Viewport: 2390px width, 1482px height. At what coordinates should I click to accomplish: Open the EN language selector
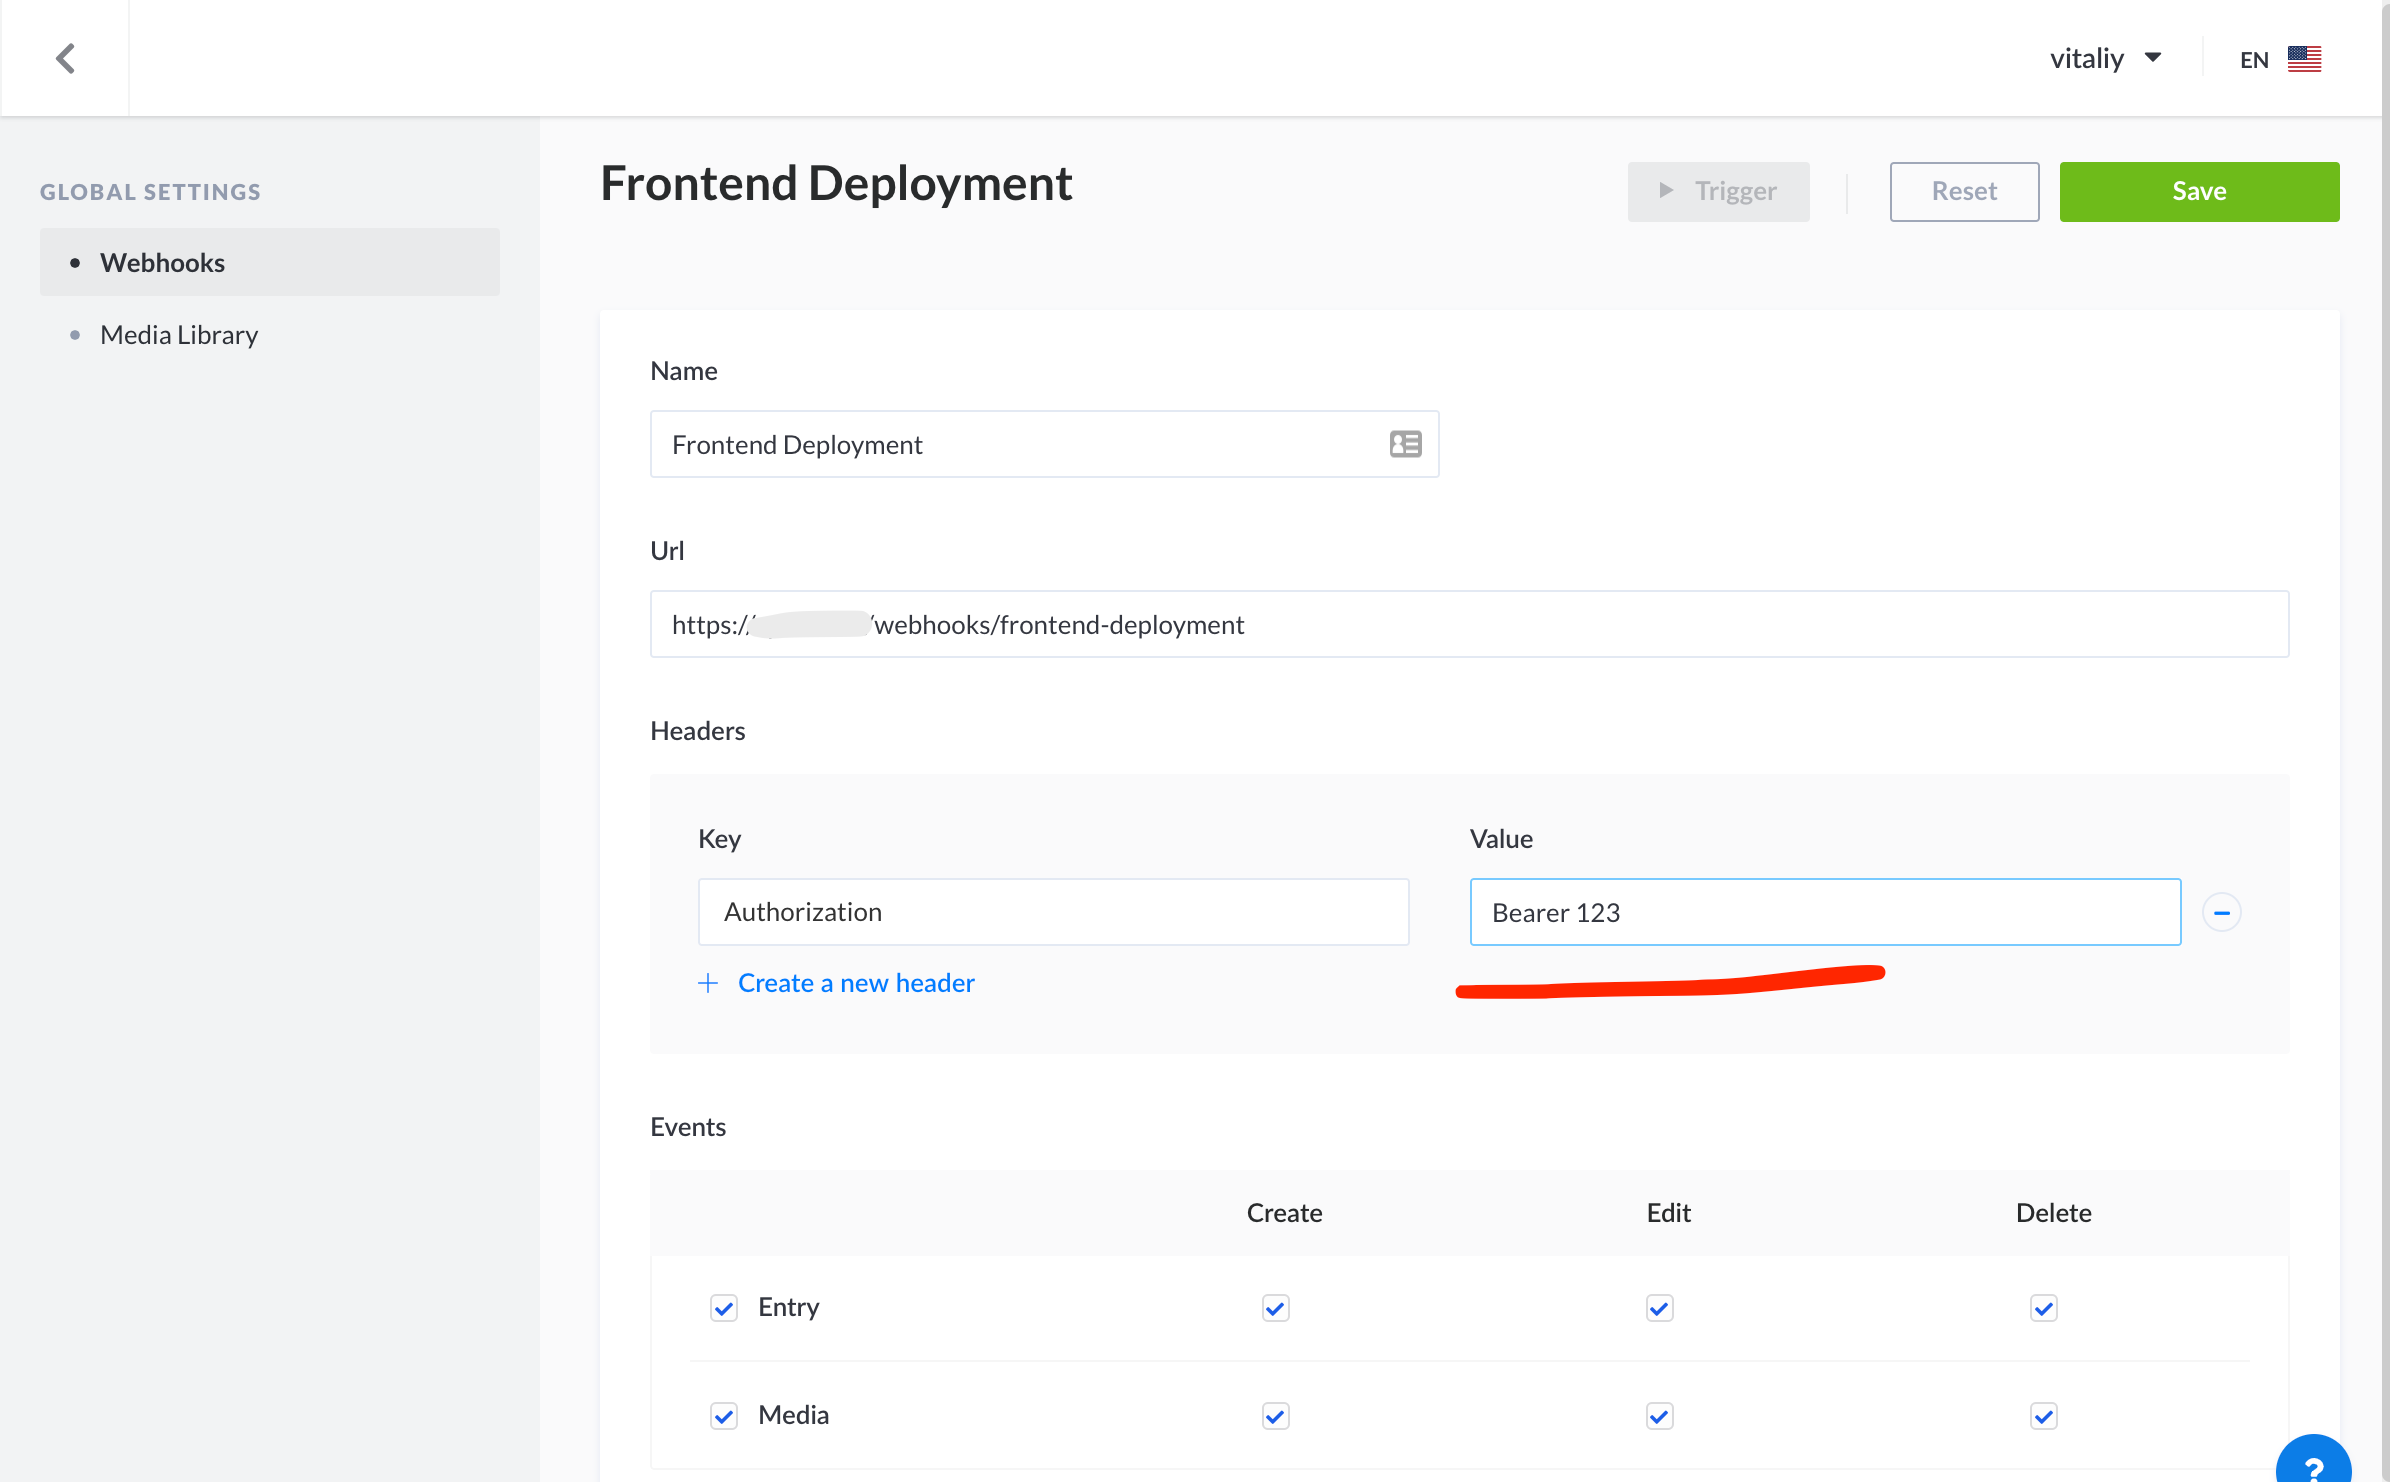(x=2254, y=60)
